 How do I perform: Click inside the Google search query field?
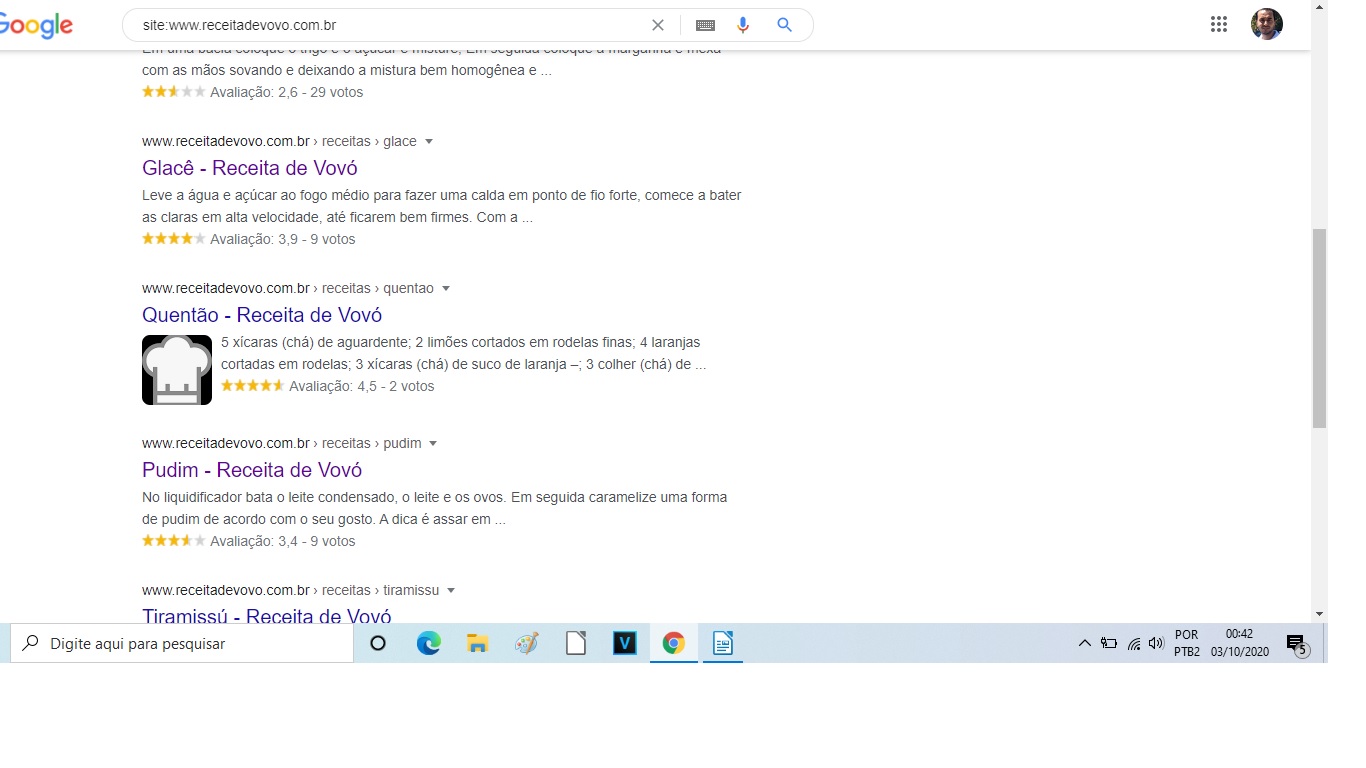(x=390, y=25)
